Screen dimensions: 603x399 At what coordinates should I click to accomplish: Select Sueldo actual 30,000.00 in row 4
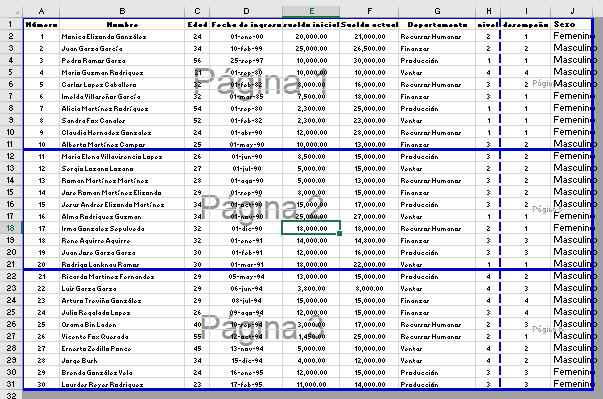click(x=369, y=61)
